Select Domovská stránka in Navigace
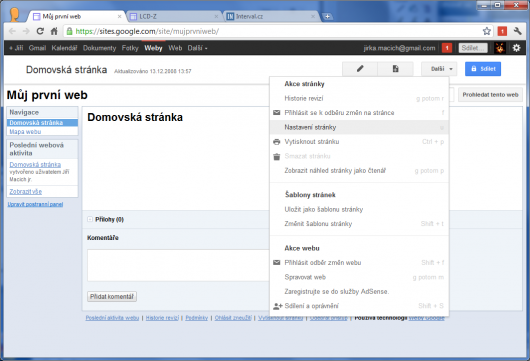Viewport: 530px width, 361px height. [x=42, y=123]
